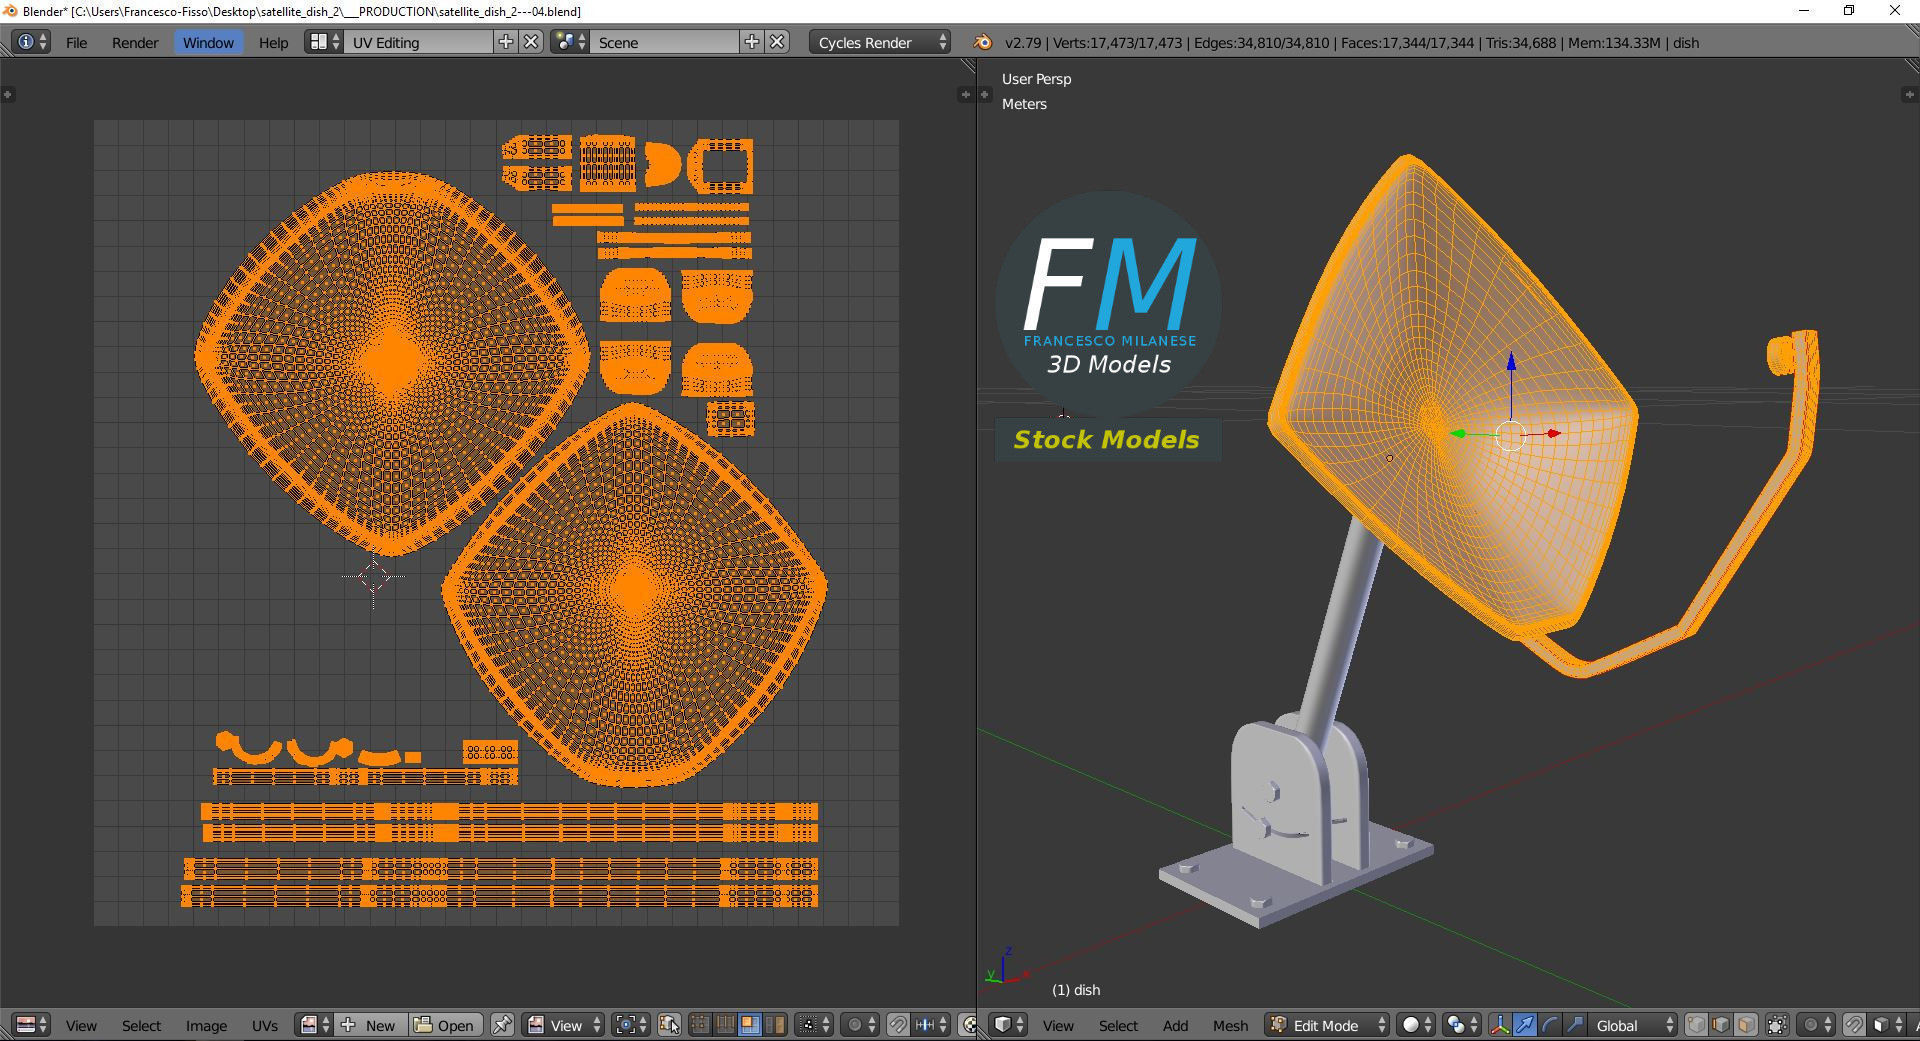Screen dimensions: 1920x1041
Task: Open the image View mode dropdown
Action: coord(563,1025)
